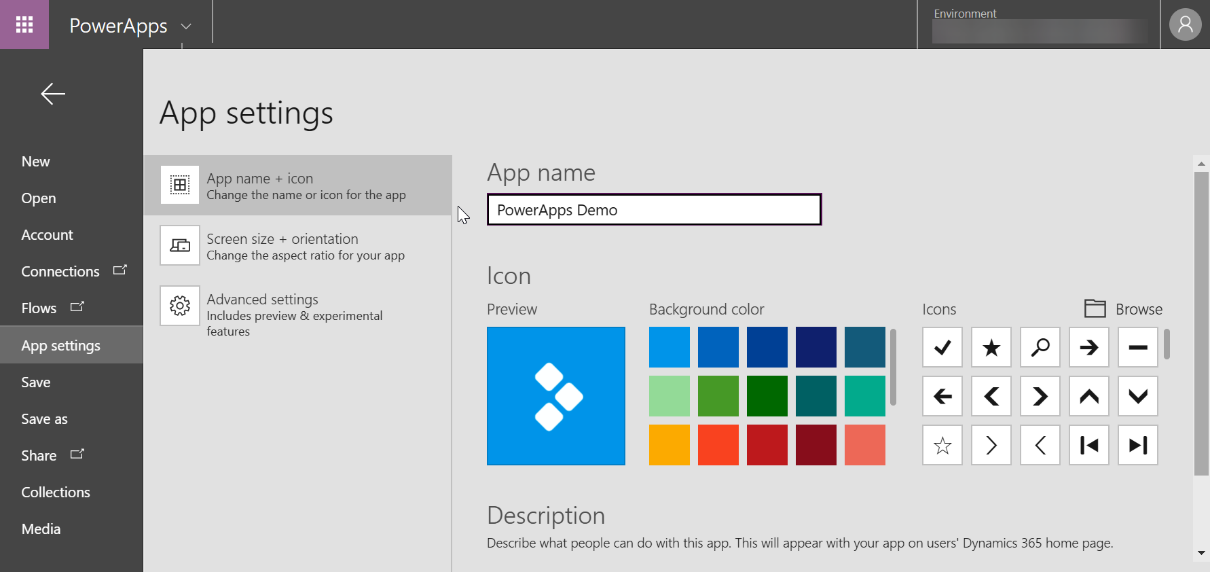Image resolution: width=1210 pixels, height=572 pixels.
Task: Select App settings in the sidebar
Action: click(x=71, y=345)
